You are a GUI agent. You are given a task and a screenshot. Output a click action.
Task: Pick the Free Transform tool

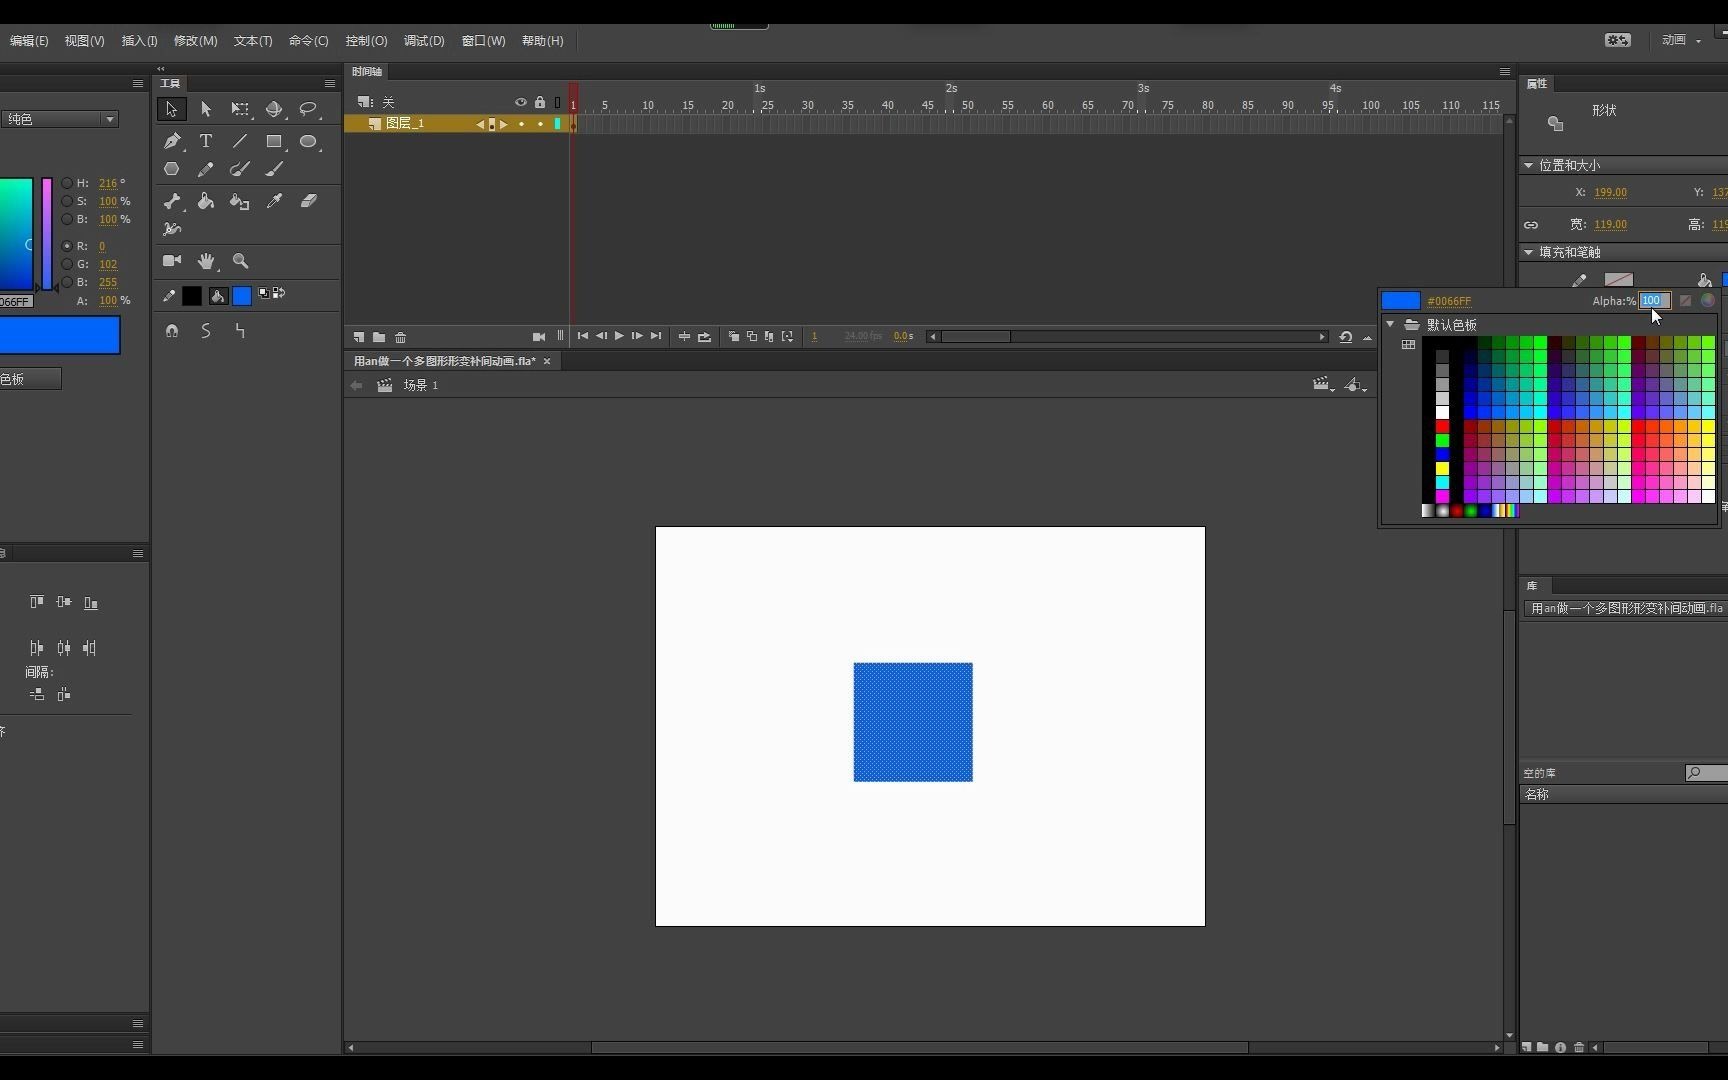tap(240, 109)
